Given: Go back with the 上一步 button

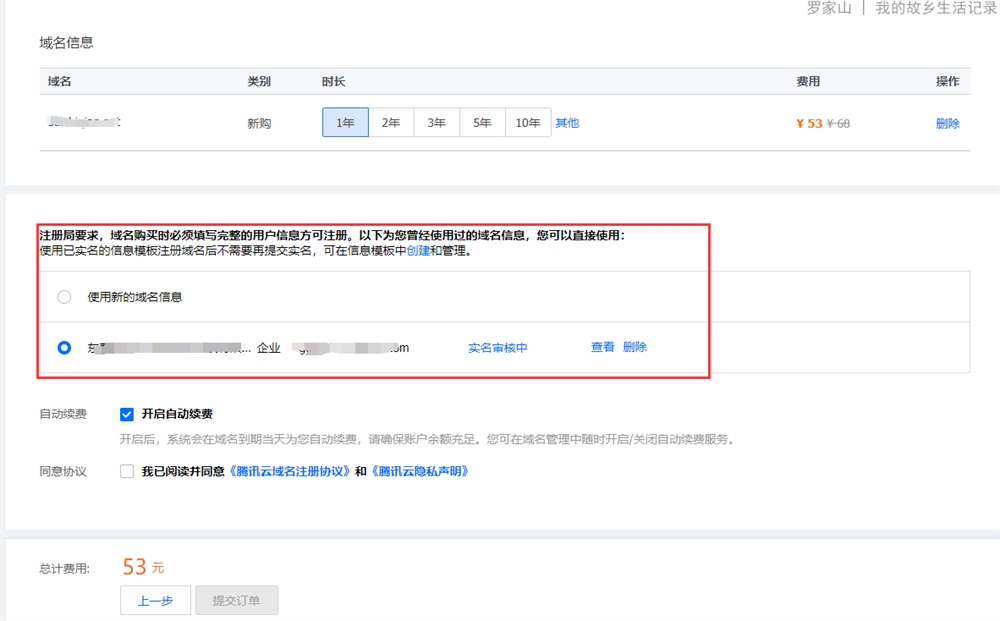Looking at the screenshot, I should [x=155, y=600].
